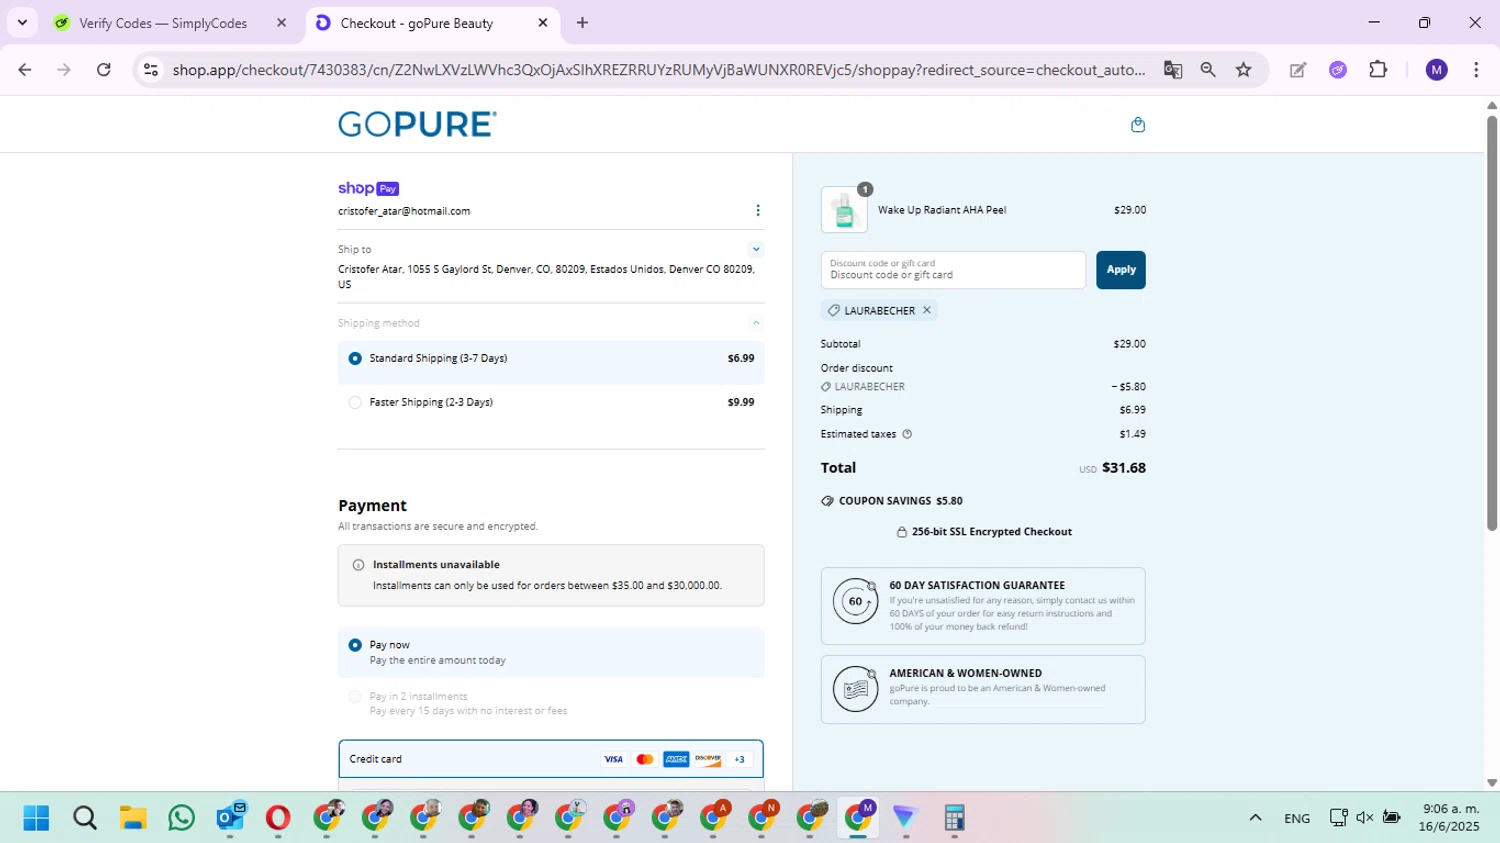This screenshot has height=843, width=1500.
Task: Remove the LAURABECHER discount tag
Action: point(927,310)
